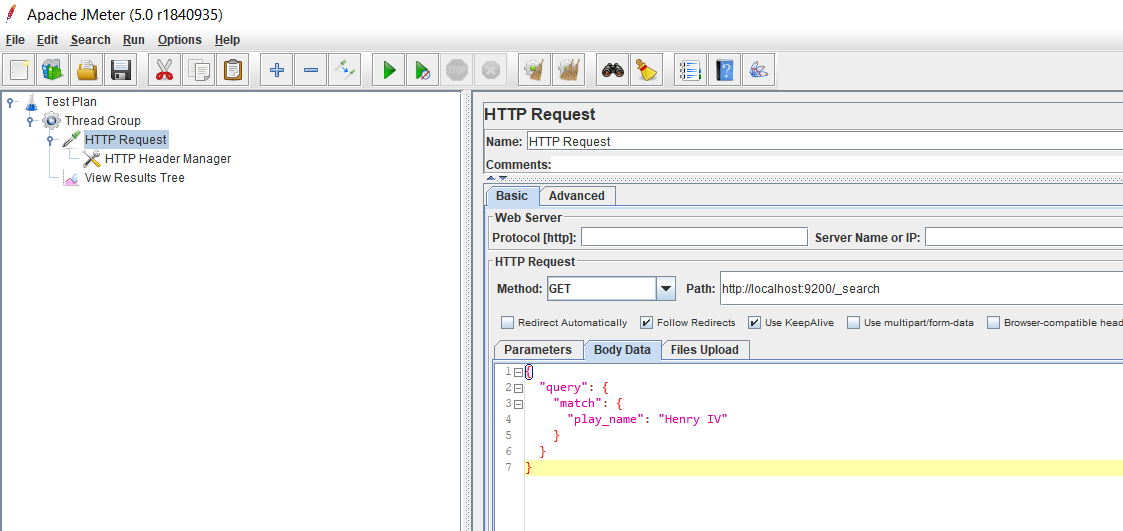
Task: Click the panel collapse arrows under Comments
Action: click(x=497, y=178)
